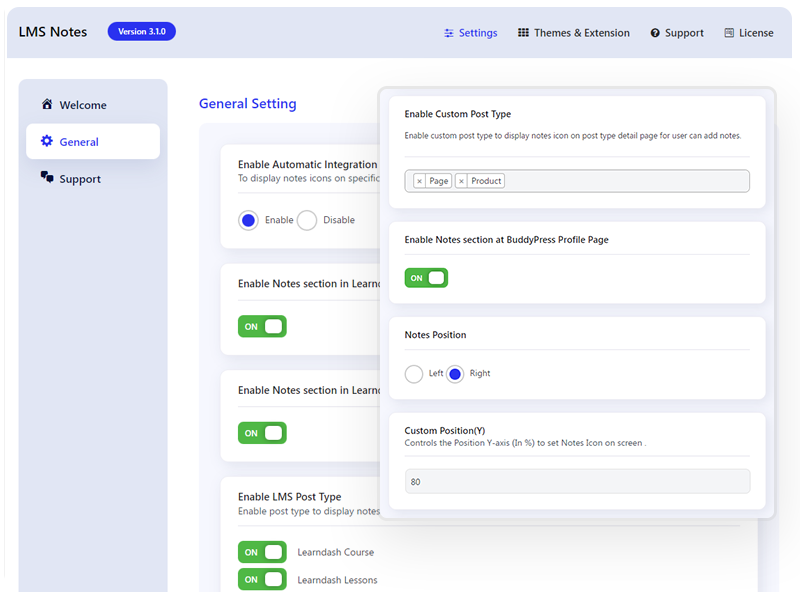
Task: Click the License icon in header
Action: click(x=729, y=33)
